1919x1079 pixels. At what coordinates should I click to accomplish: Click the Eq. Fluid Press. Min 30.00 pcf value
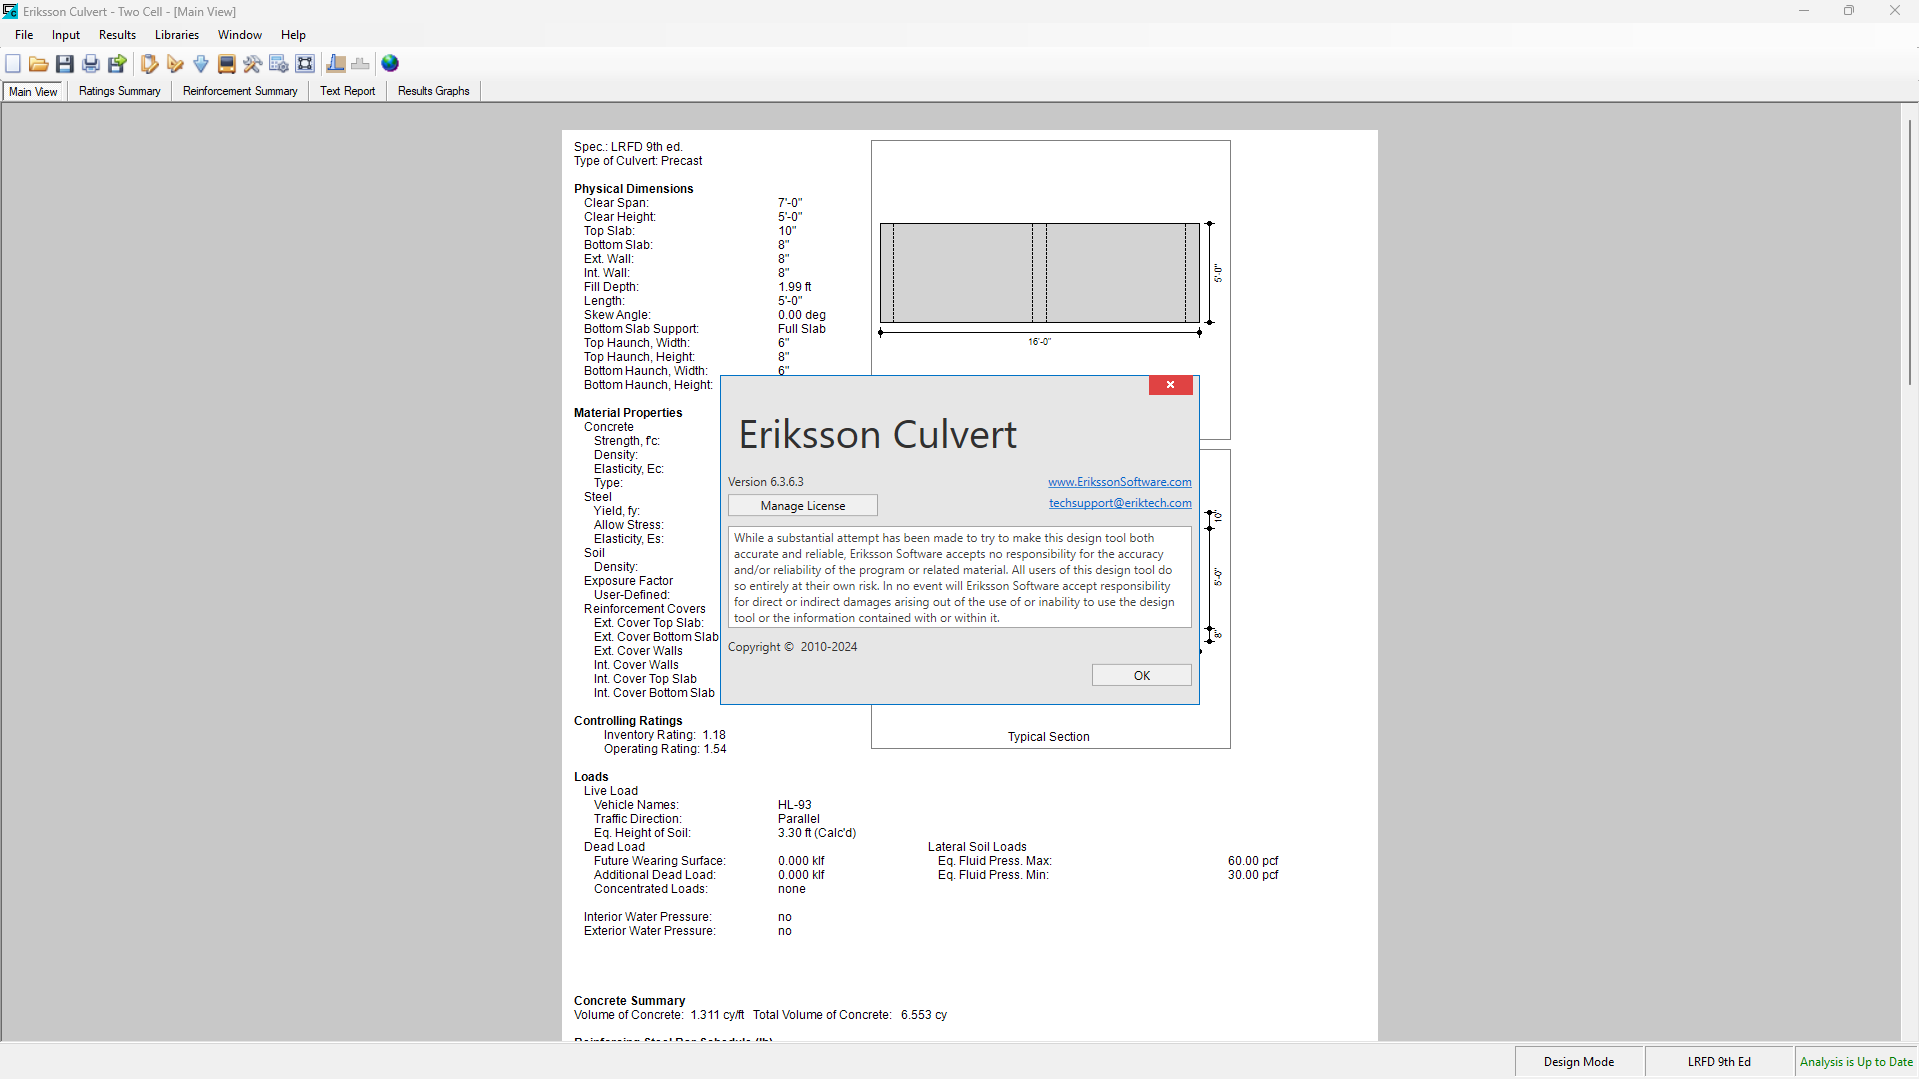(x=1253, y=875)
